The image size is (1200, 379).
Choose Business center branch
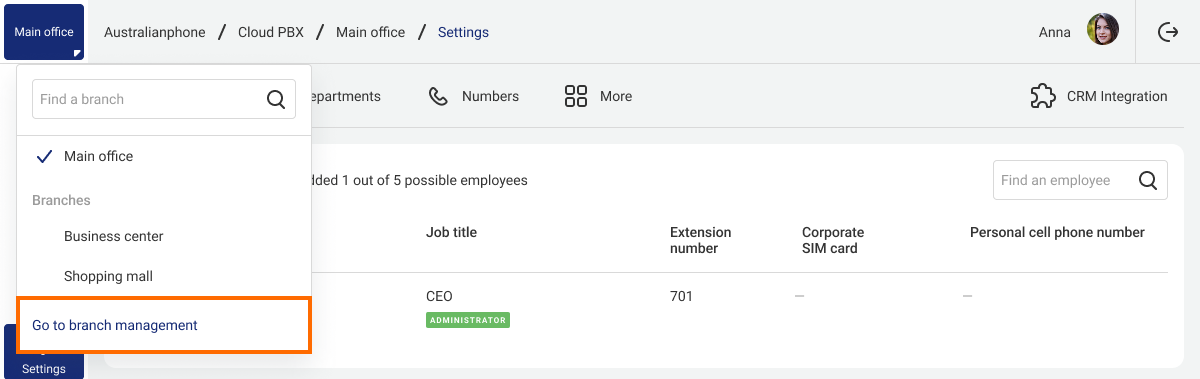click(x=113, y=236)
